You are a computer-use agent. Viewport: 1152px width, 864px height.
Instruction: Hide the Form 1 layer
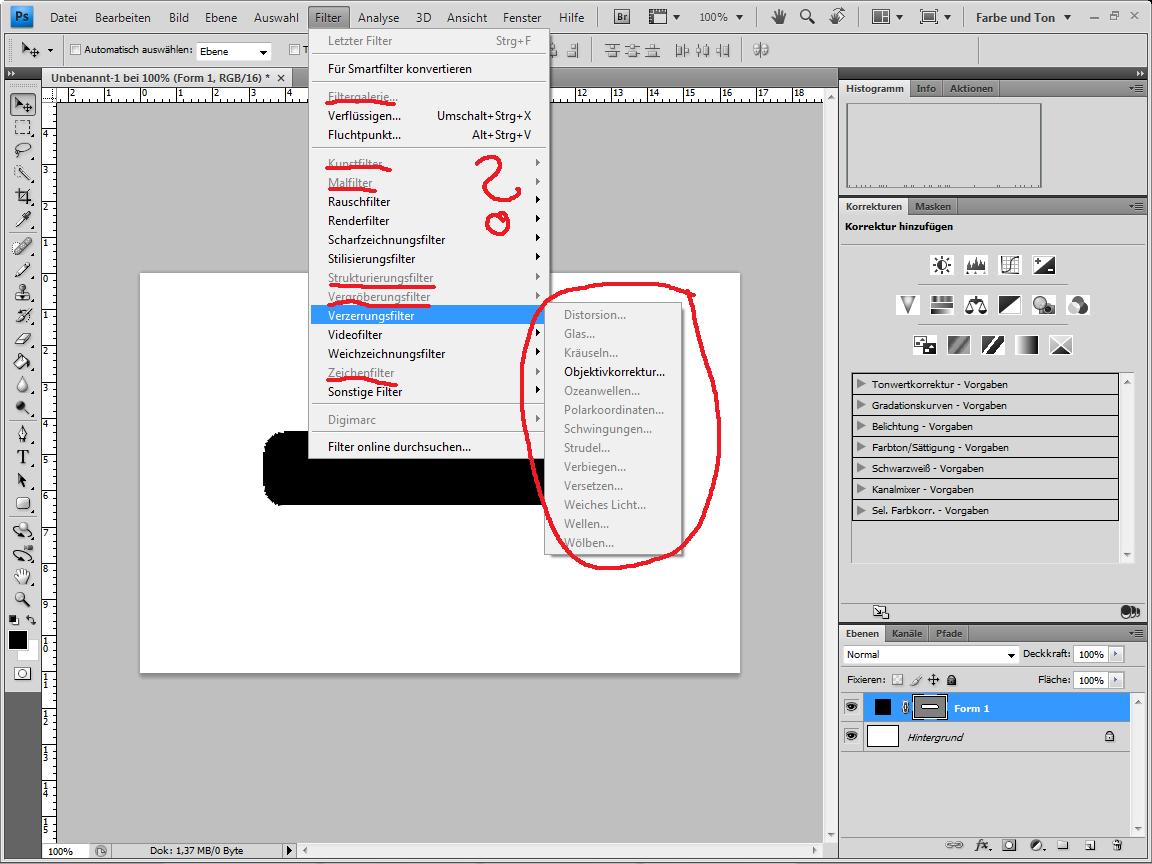click(852, 708)
